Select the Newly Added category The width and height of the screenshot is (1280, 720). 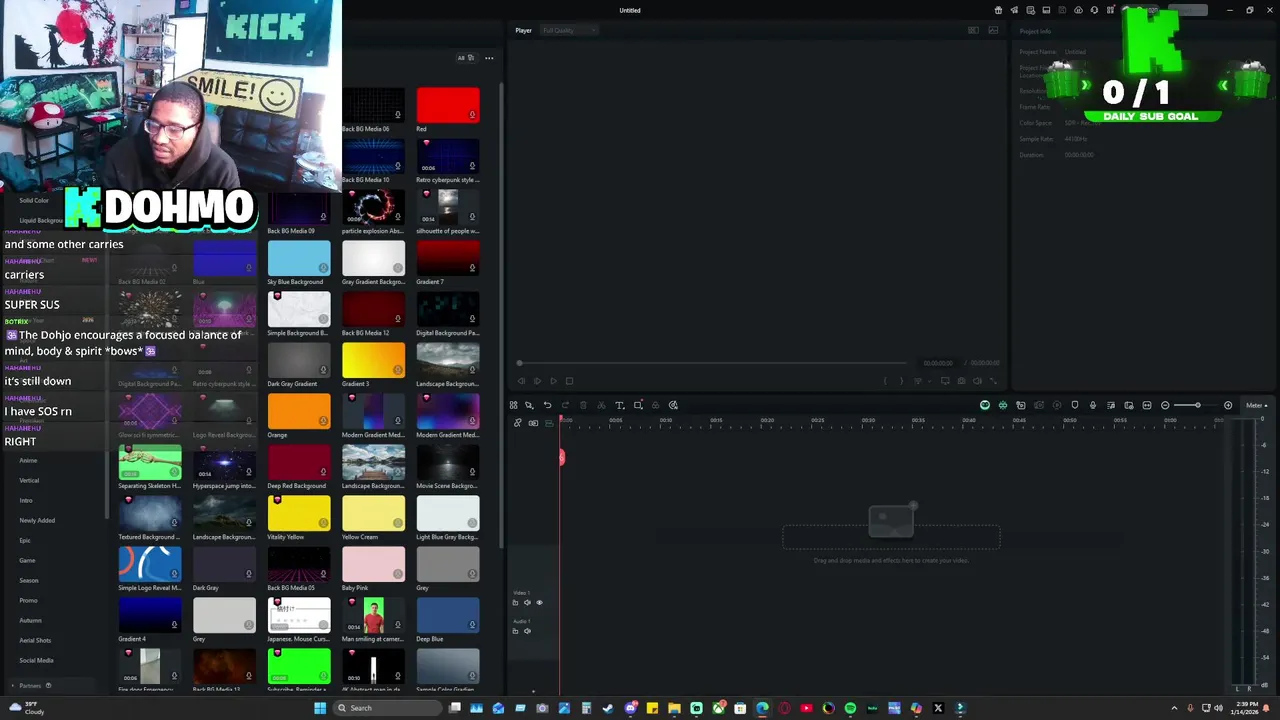coord(37,520)
